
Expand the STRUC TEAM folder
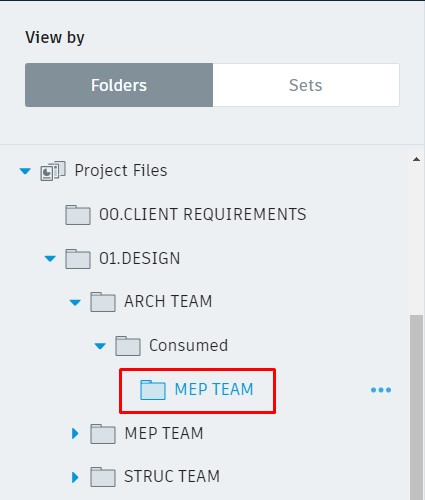tap(75, 477)
